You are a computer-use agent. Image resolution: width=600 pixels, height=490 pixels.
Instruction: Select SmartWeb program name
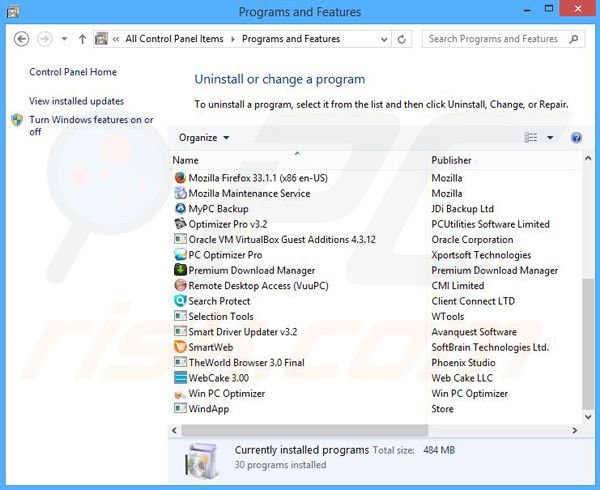point(210,347)
